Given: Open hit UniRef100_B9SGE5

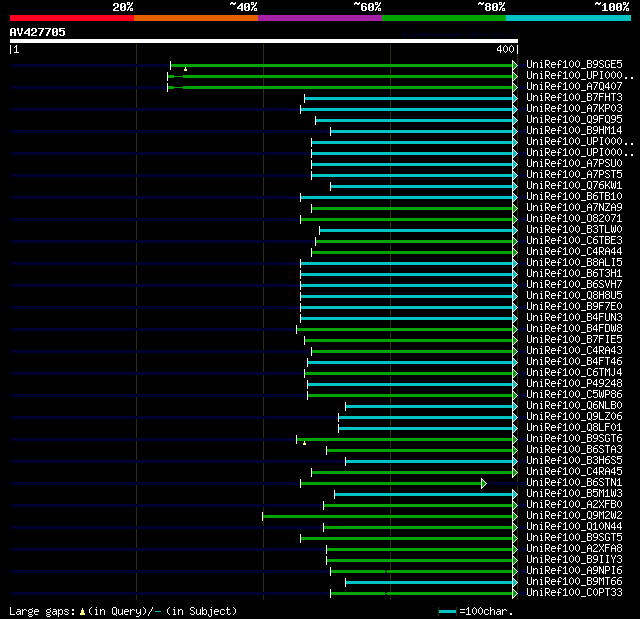Looking at the screenshot, I should [x=574, y=64].
